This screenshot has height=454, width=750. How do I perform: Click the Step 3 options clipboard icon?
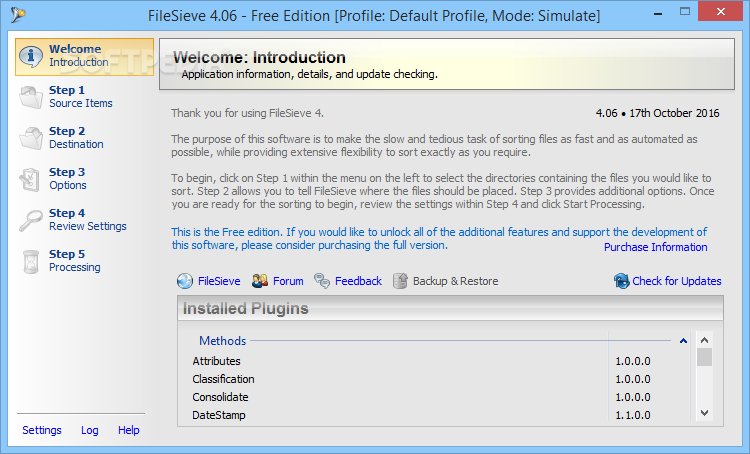click(30, 179)
